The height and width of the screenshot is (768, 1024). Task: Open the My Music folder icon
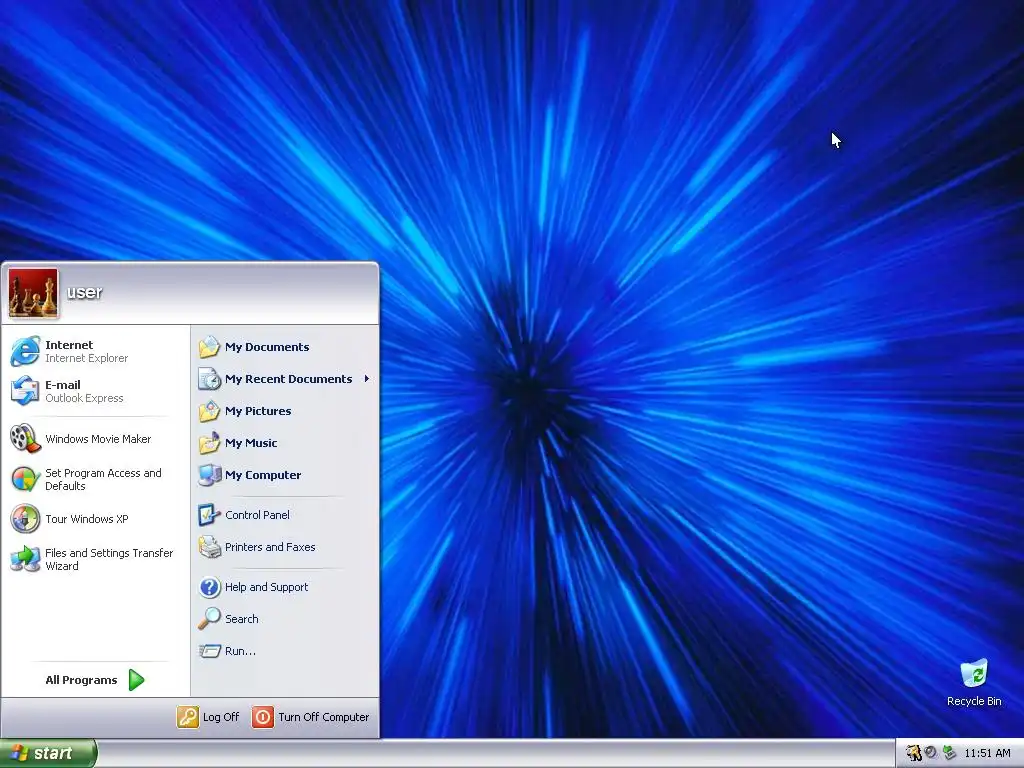coord(210,443)
